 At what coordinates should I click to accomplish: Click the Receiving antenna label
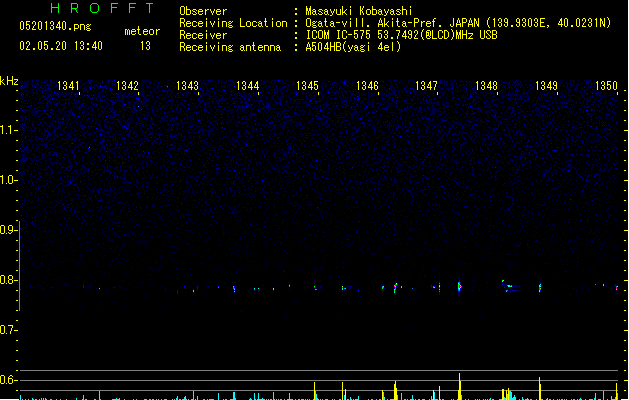pos(230,47)
